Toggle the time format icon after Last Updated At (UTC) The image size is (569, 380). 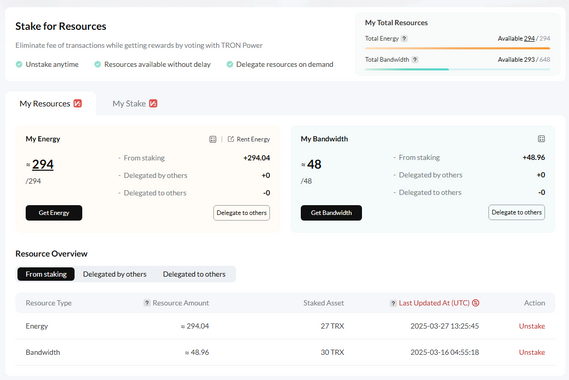(x=475, y=303)
